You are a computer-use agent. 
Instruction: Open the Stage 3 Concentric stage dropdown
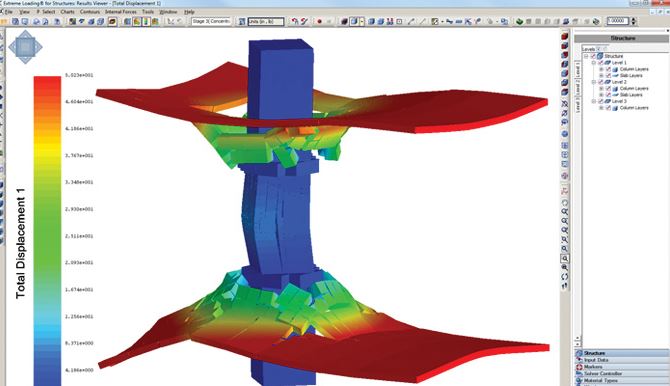(x=211, y=21)
